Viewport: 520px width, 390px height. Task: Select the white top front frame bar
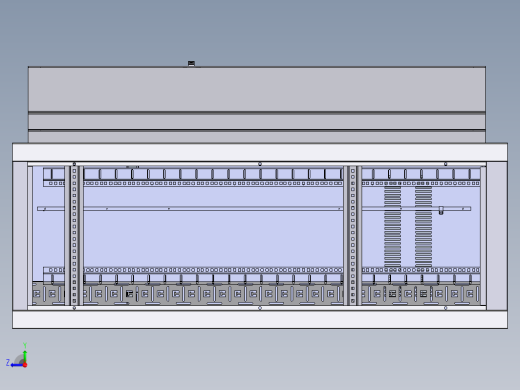260,152
